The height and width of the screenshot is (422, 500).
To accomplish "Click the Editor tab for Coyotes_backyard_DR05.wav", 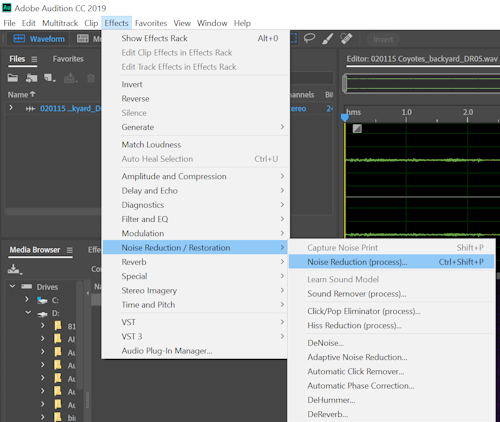I will tap(422, 59).
